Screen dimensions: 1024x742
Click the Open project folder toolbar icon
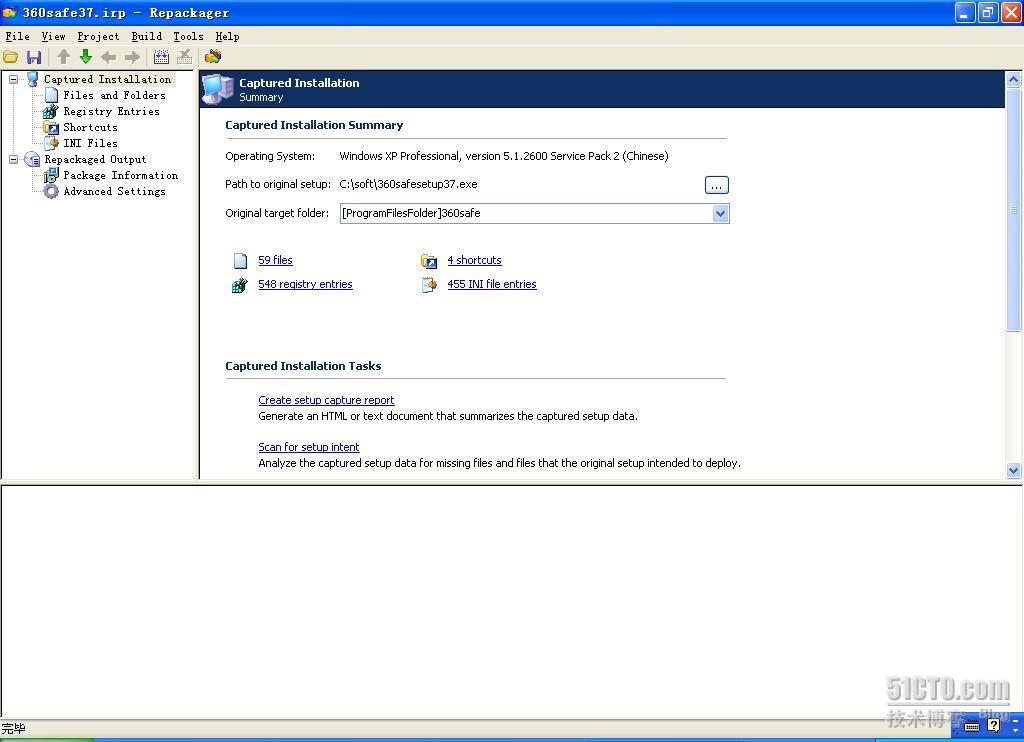(11, 57)
